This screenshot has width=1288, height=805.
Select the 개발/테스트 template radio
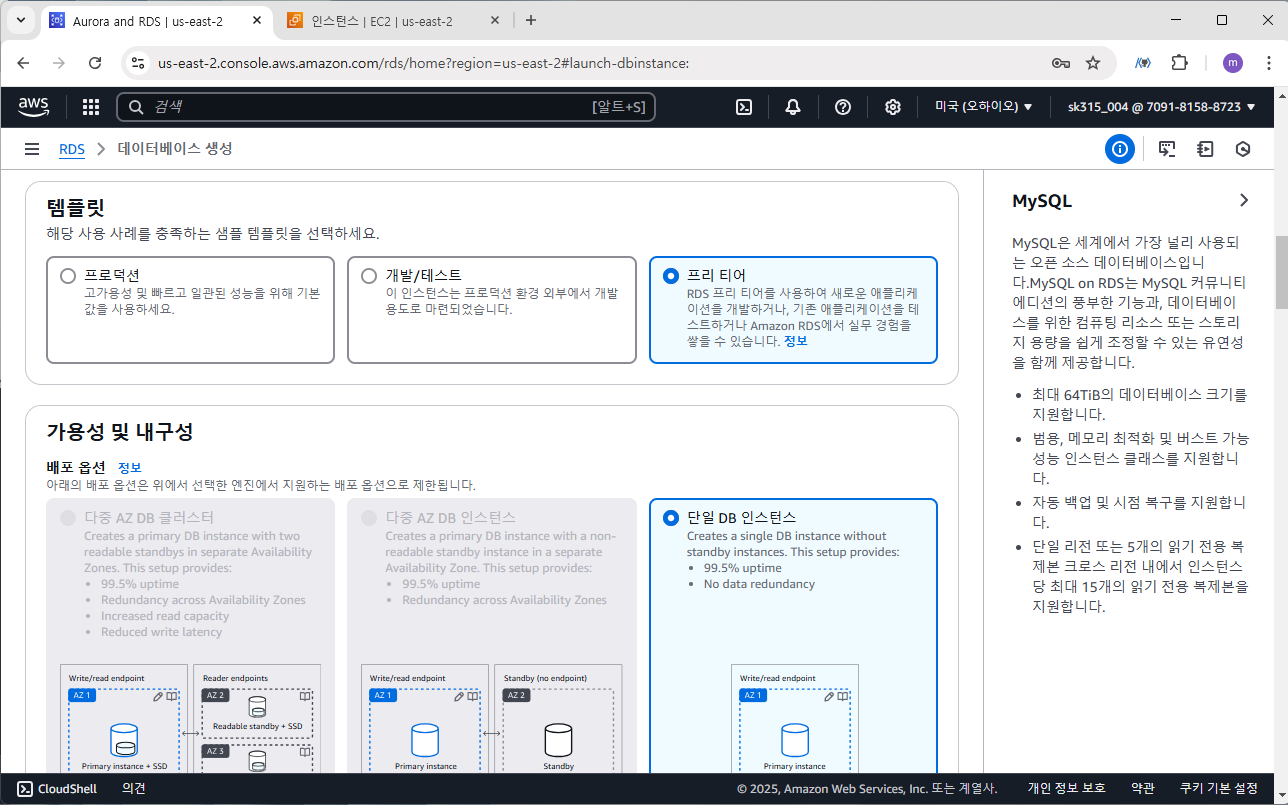(x=369, y=276)
